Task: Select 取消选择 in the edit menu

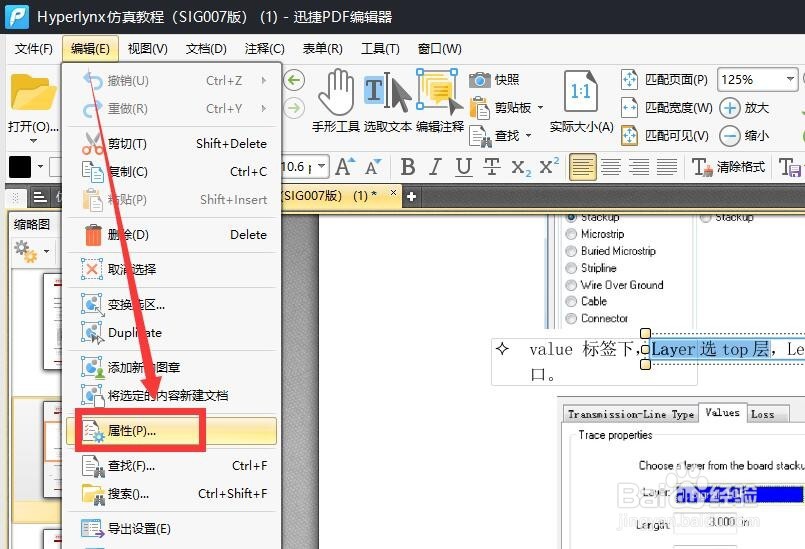Action: [171, 269]
